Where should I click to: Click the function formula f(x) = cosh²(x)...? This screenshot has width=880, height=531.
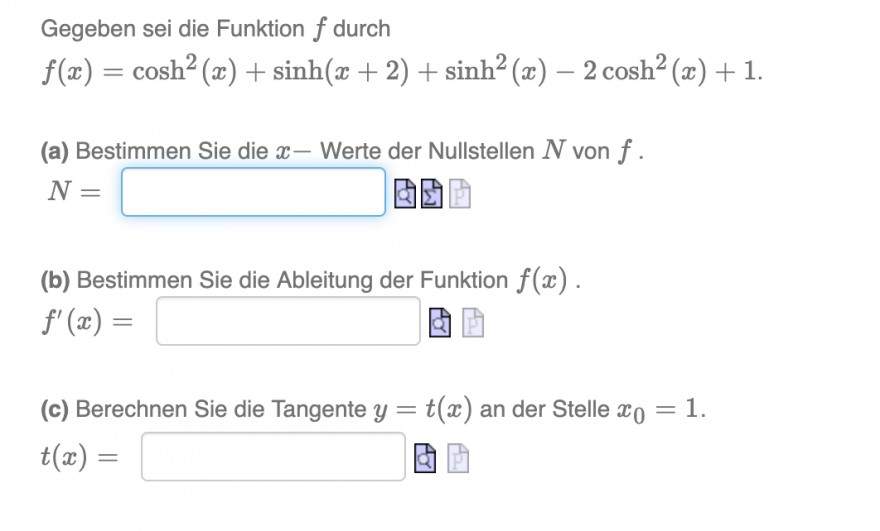(401, 70)
